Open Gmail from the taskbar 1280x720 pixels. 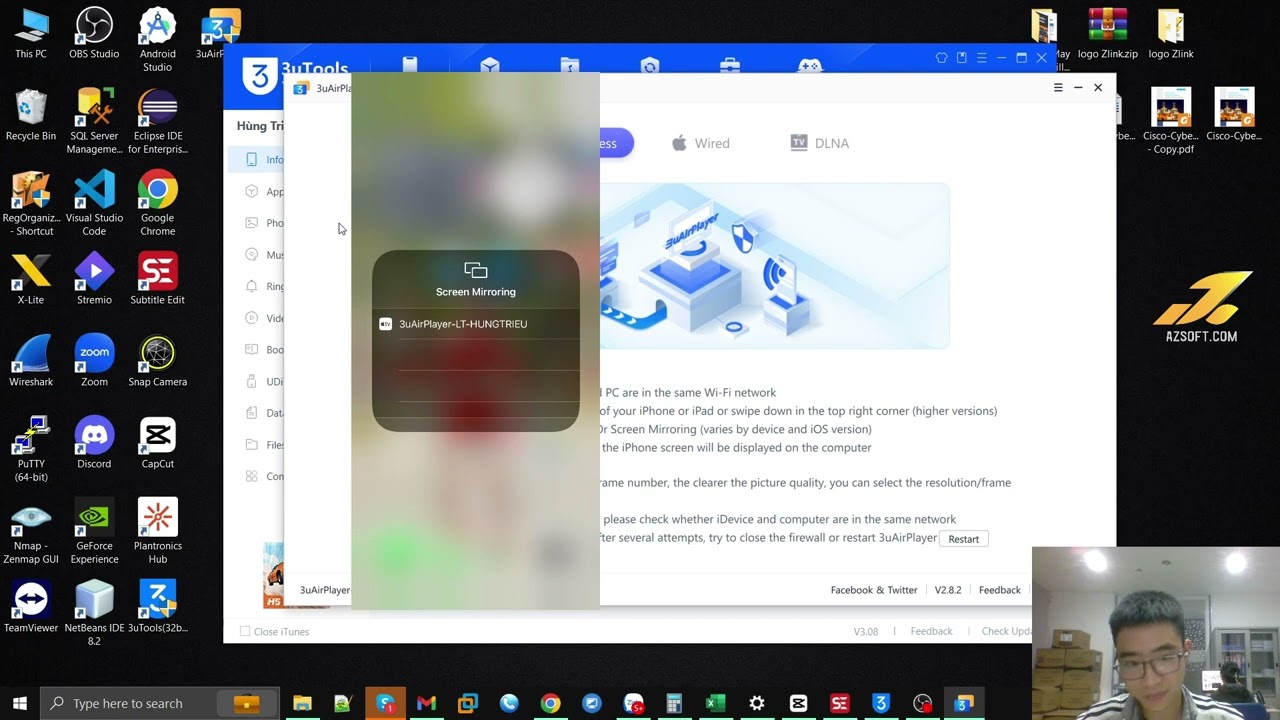426,703
